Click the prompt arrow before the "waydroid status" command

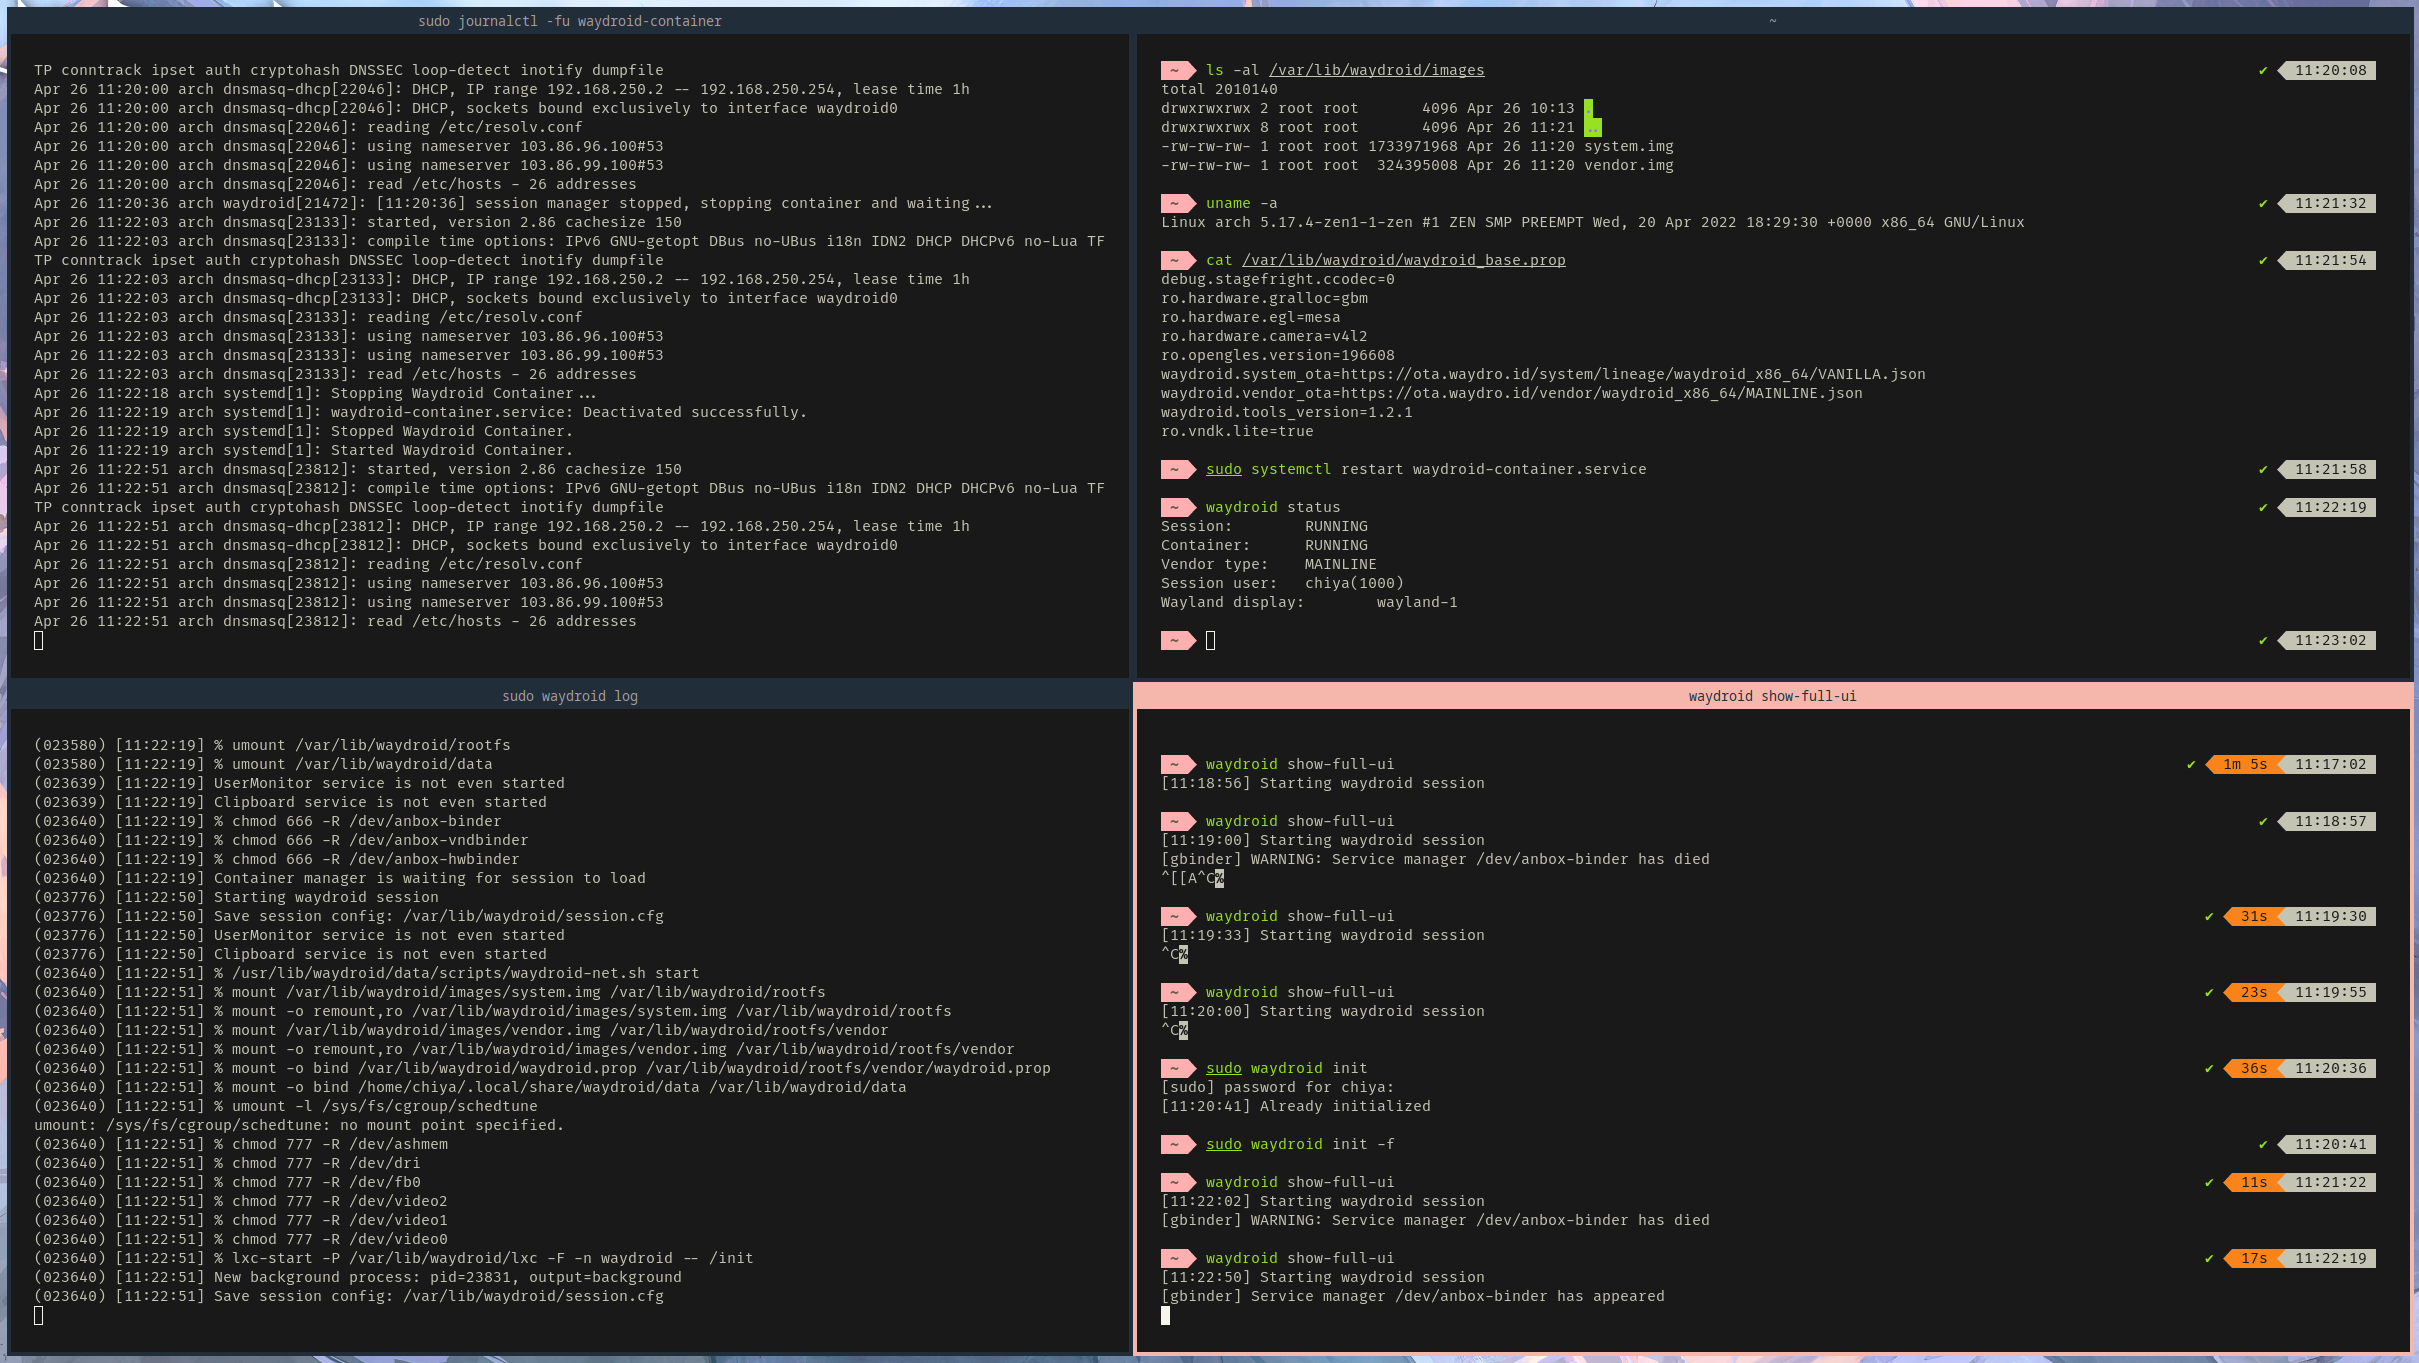point(1178,507)
